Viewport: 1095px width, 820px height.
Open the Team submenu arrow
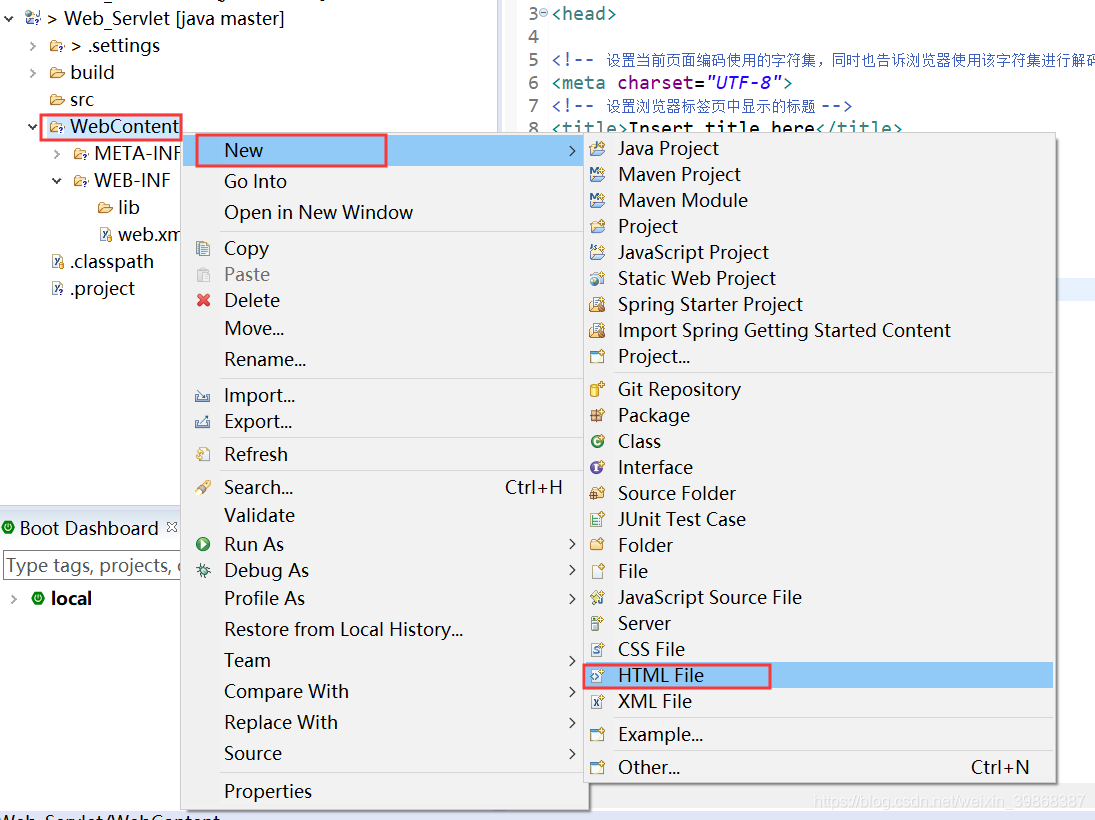[x=572, y=661]
